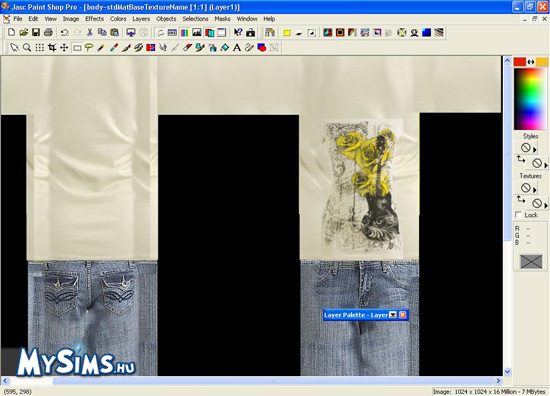
Task: Open the Effects menu
Action: 94,19
